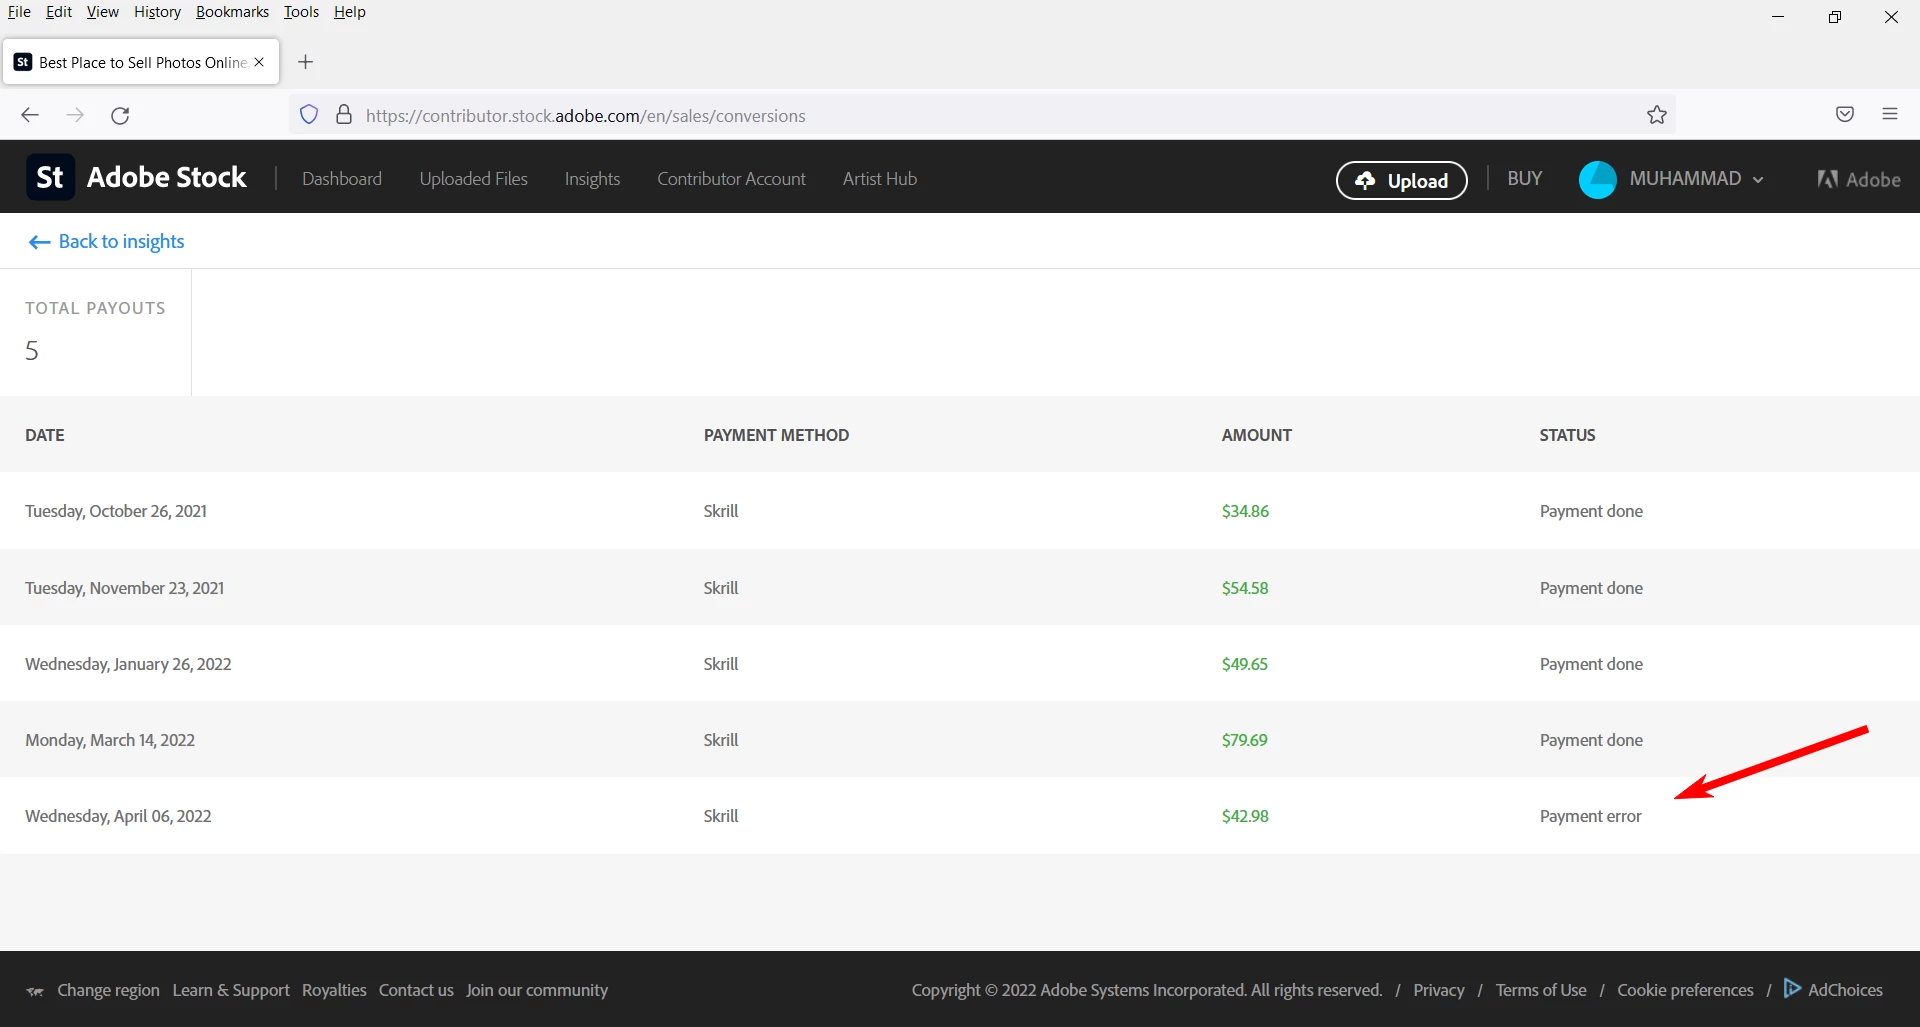This screenshot has height=1027, width=1920.
Task: Click the Change region map icon
Action: point(35,991)
